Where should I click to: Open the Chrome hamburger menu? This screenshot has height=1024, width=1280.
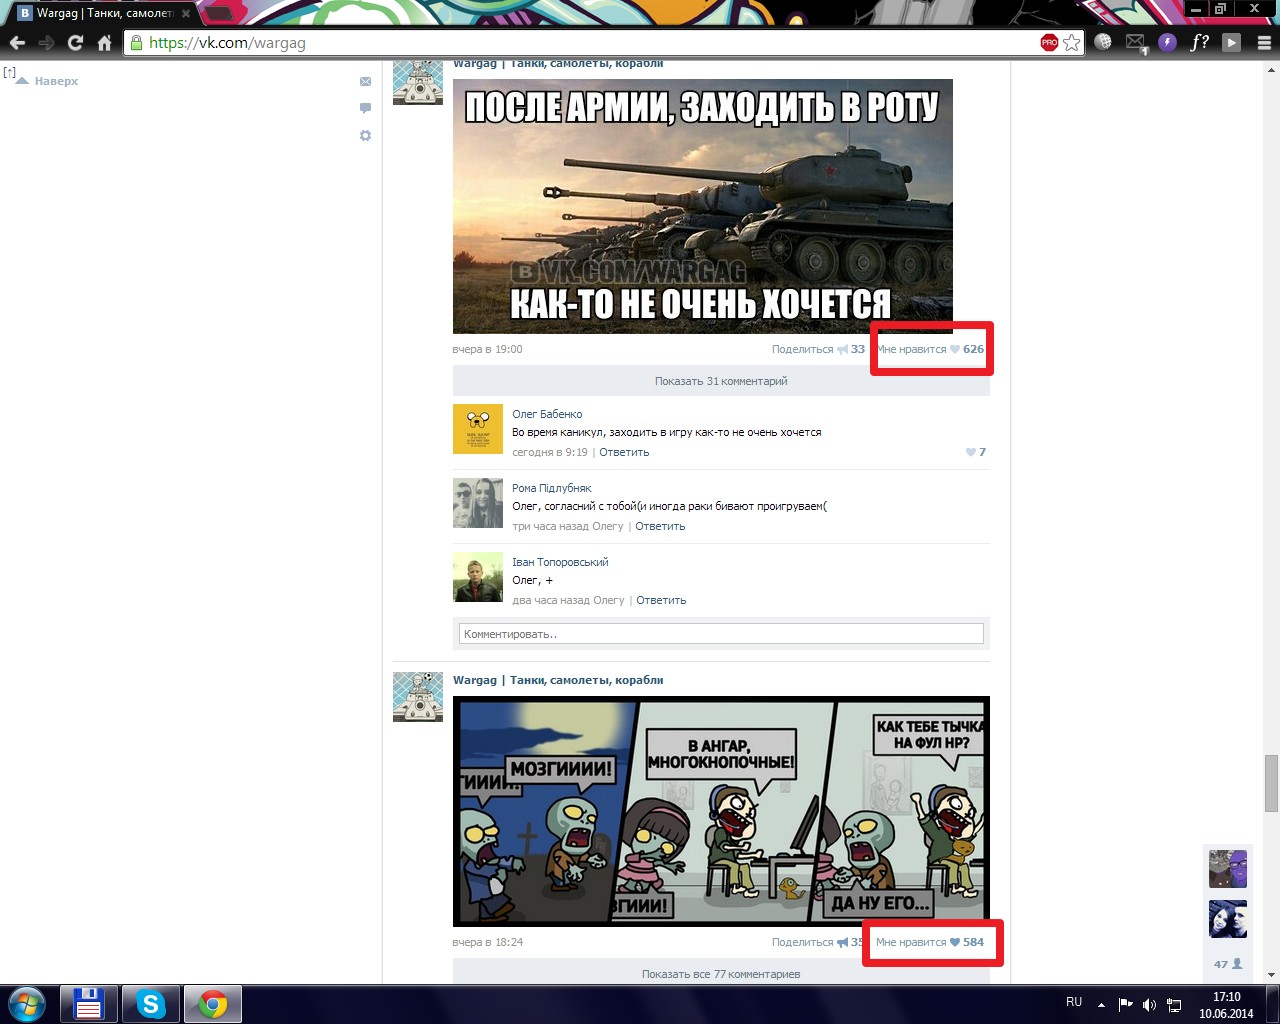(x=1264, y=42)
